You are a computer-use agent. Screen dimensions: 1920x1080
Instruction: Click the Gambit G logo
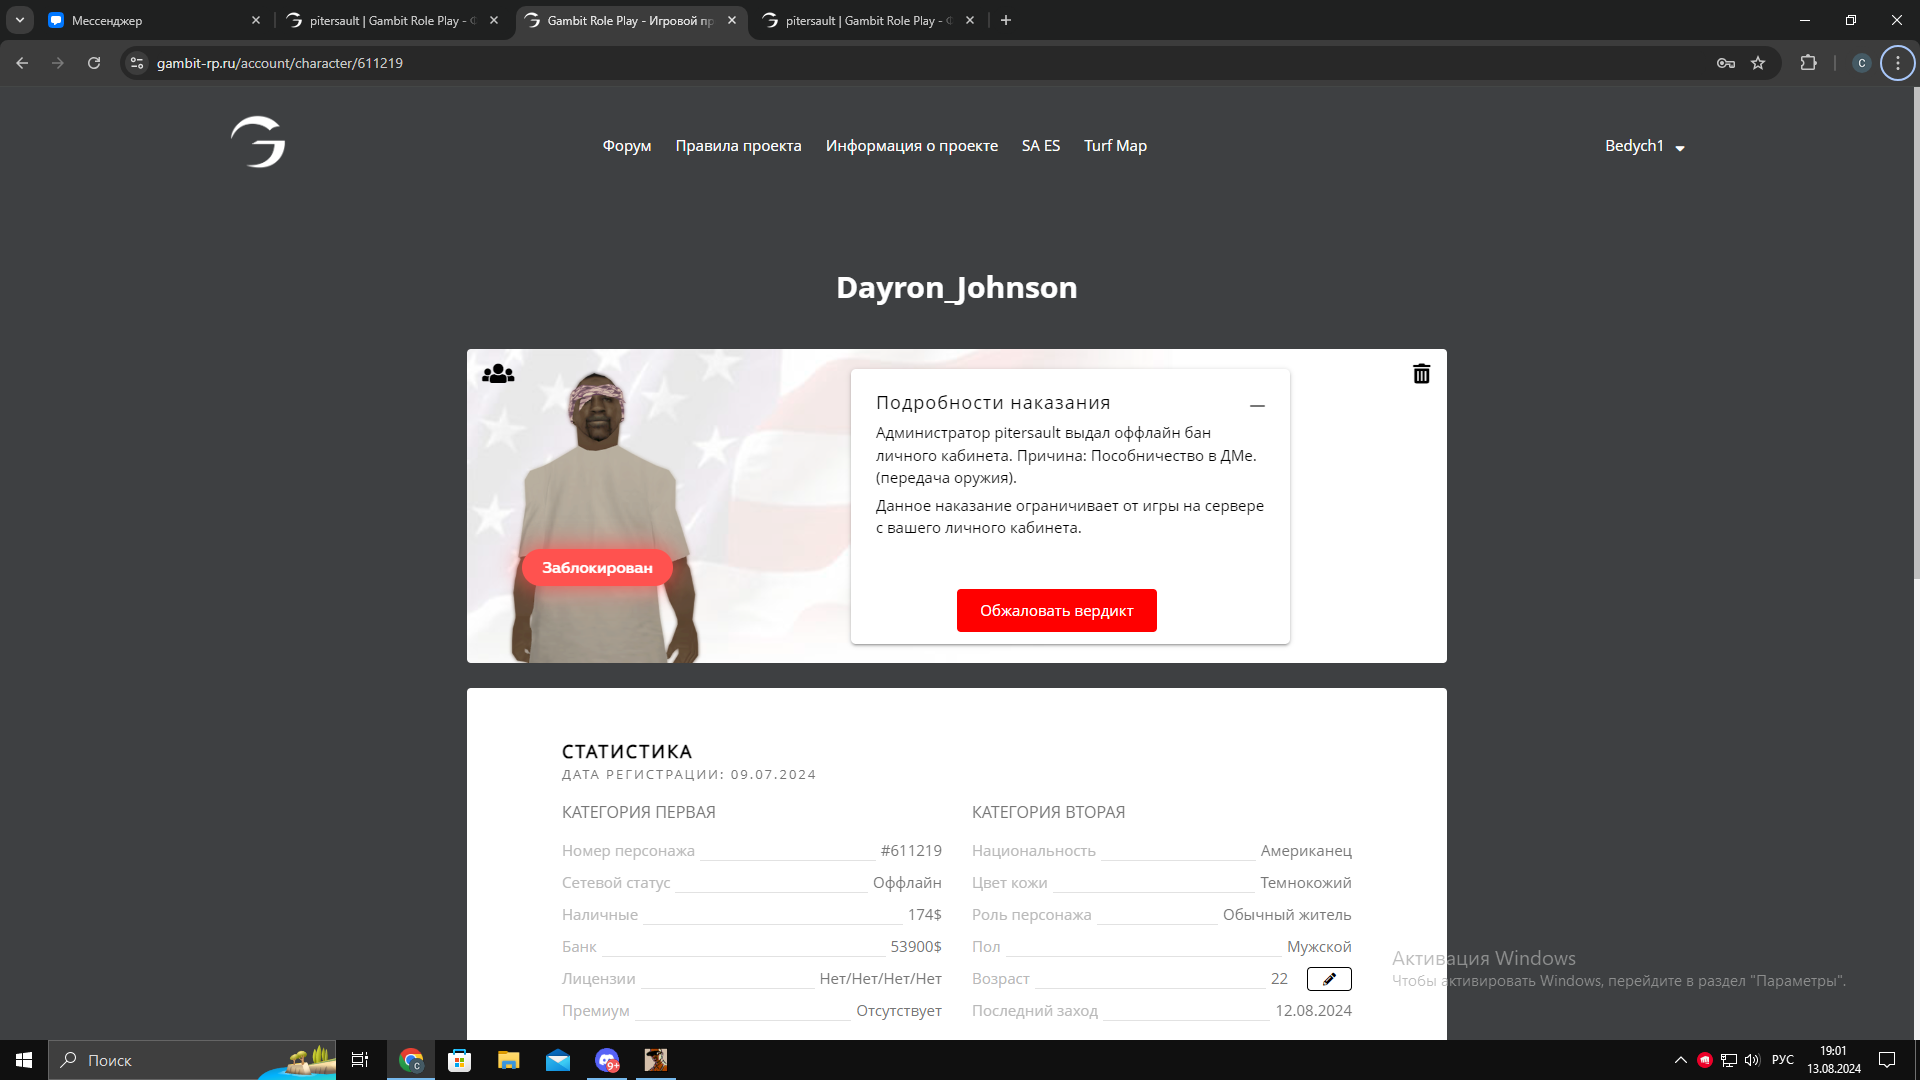click(x=258, y=142)
